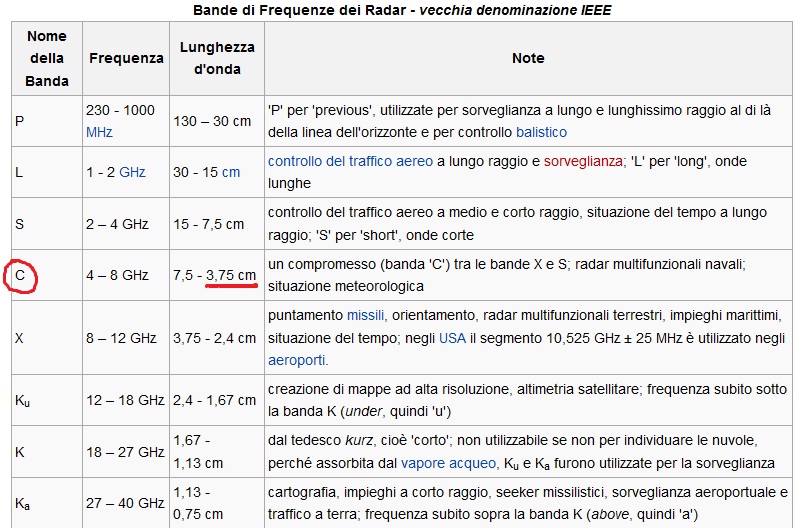This screenshot has width=797, height=528.
Task: Click the 'Frequenza' column header
Action: pyautogui.click(x=126, y=58)
